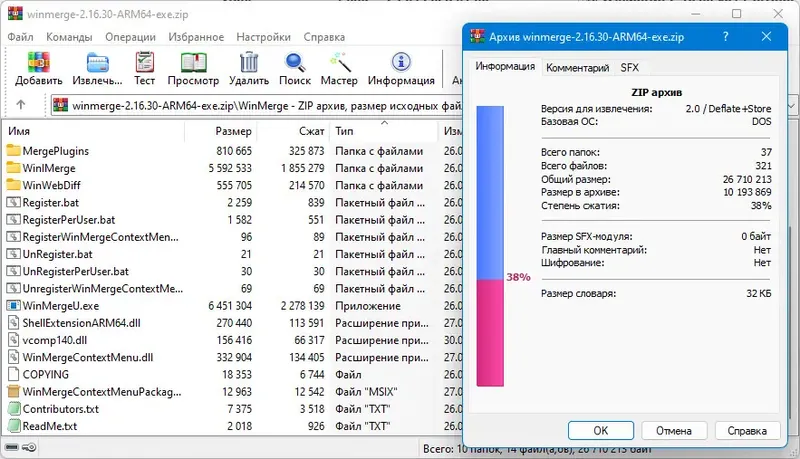800x459 pixels.
Task: Click the Извлечь (Extract) toolbar icon
Action: tap(97, 62)
